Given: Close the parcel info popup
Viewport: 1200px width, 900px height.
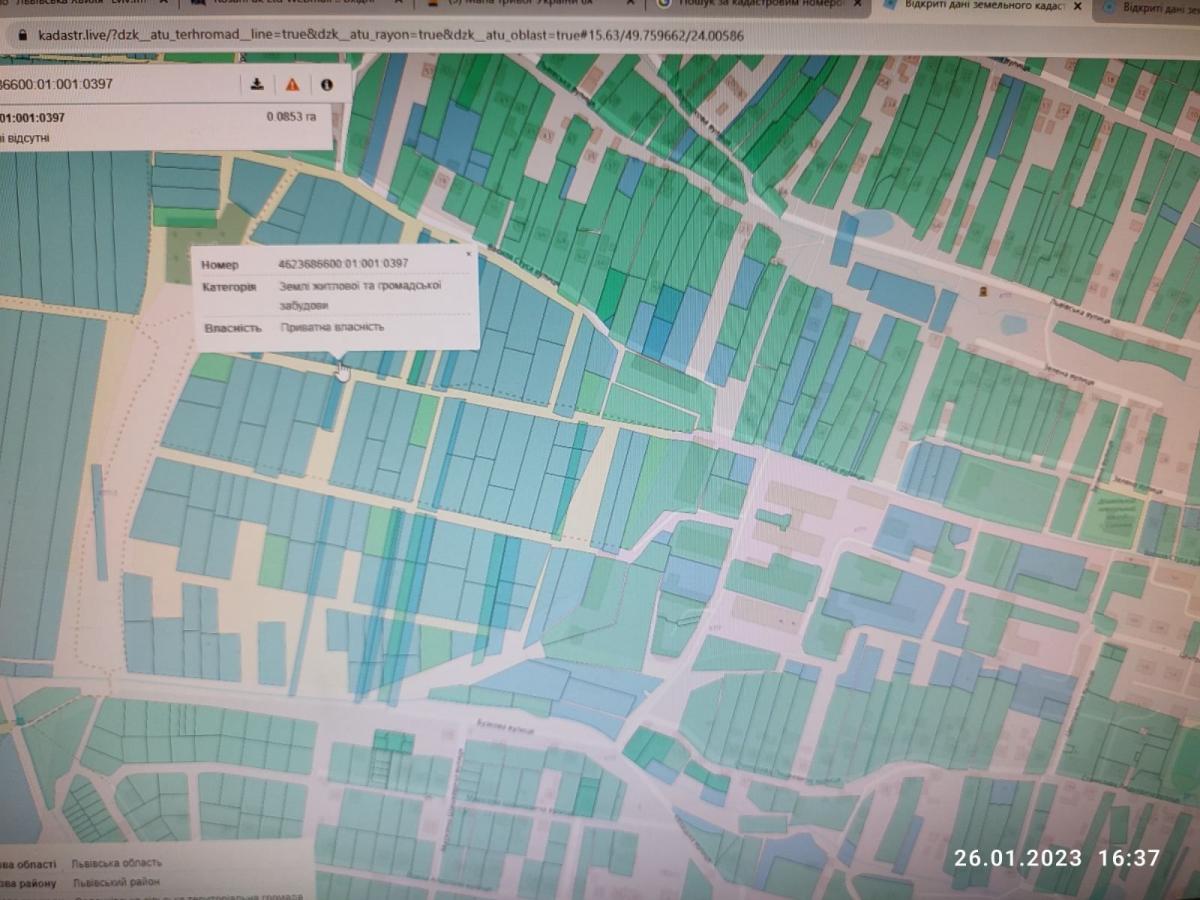Looking at the screenshot, I should tap(466, 254).
